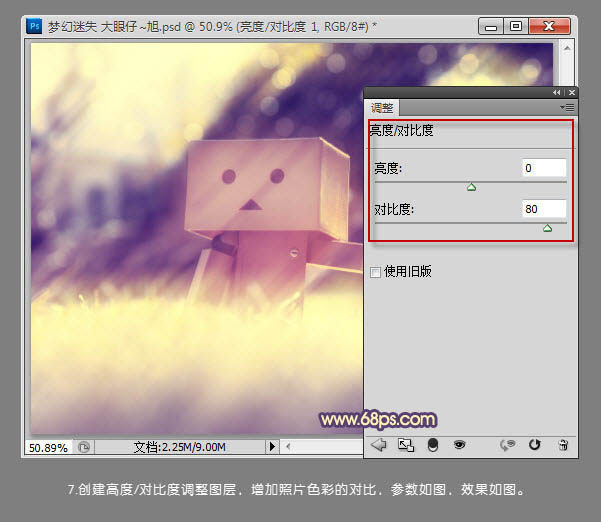Expand document info status bar arrow
Viewport: 601px width, 522px height.
click(271, 447)
